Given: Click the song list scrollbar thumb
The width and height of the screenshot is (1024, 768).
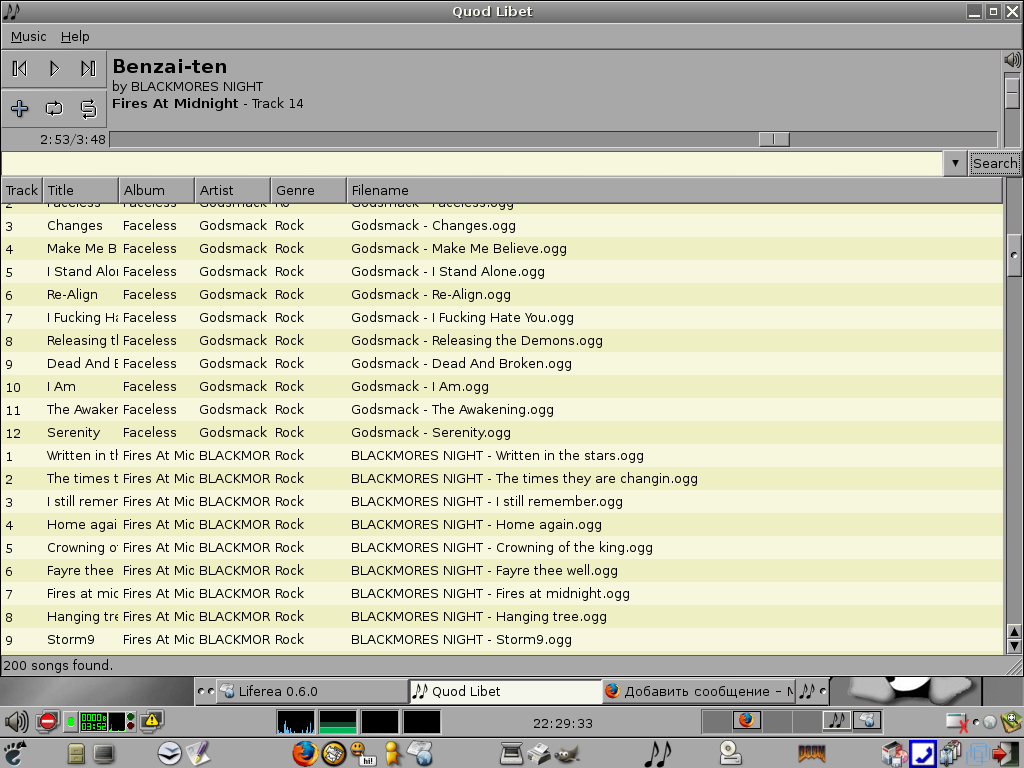Looking at the screenshot, I should coord(1014,255).
